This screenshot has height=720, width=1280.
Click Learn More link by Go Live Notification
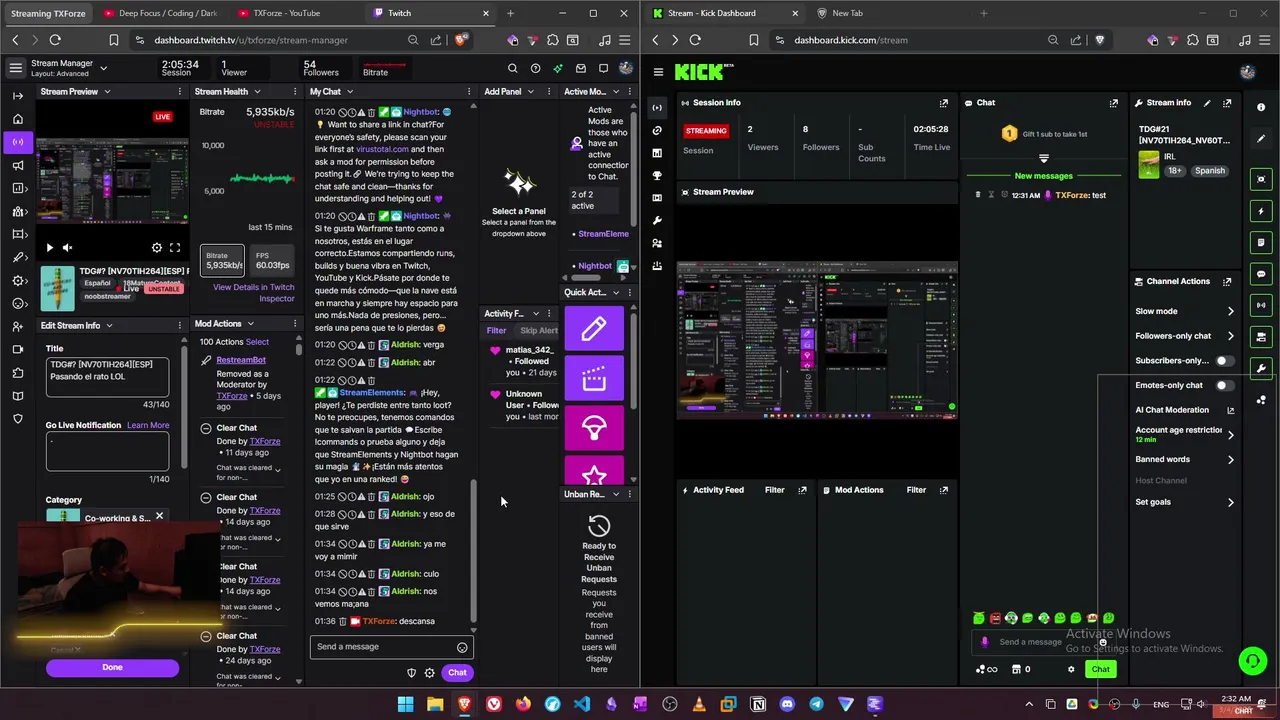tap(148, 426)
